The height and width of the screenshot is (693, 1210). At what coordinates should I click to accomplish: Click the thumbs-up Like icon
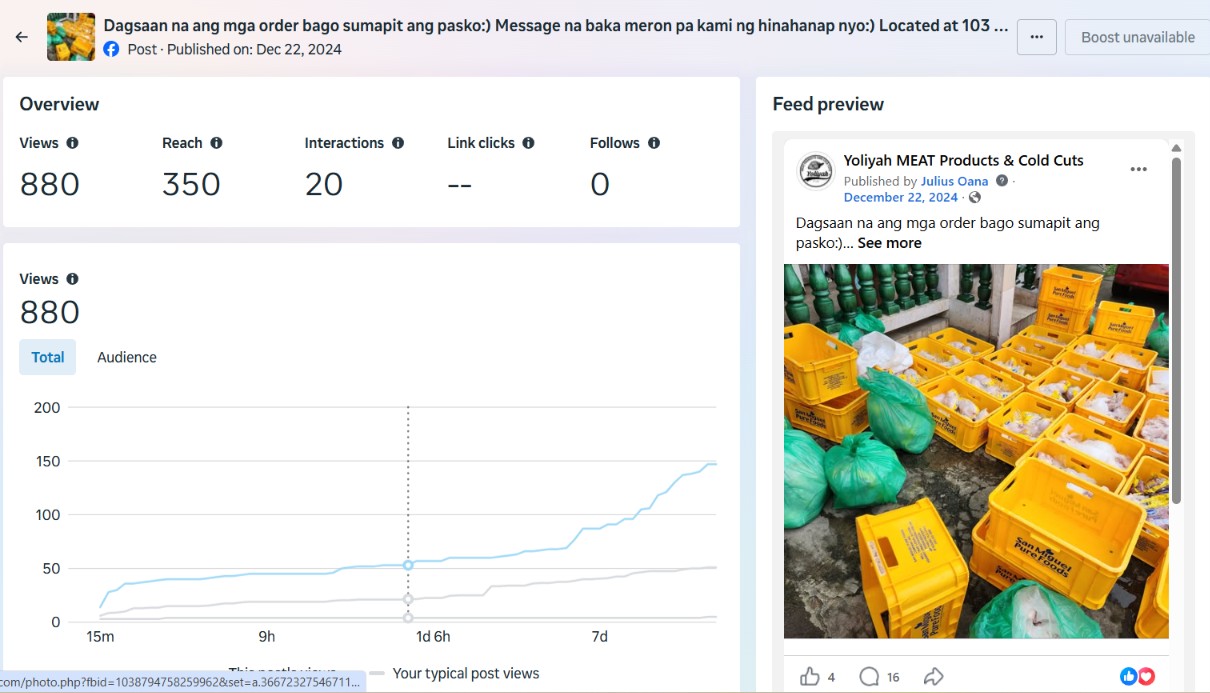tap(810, 677)
